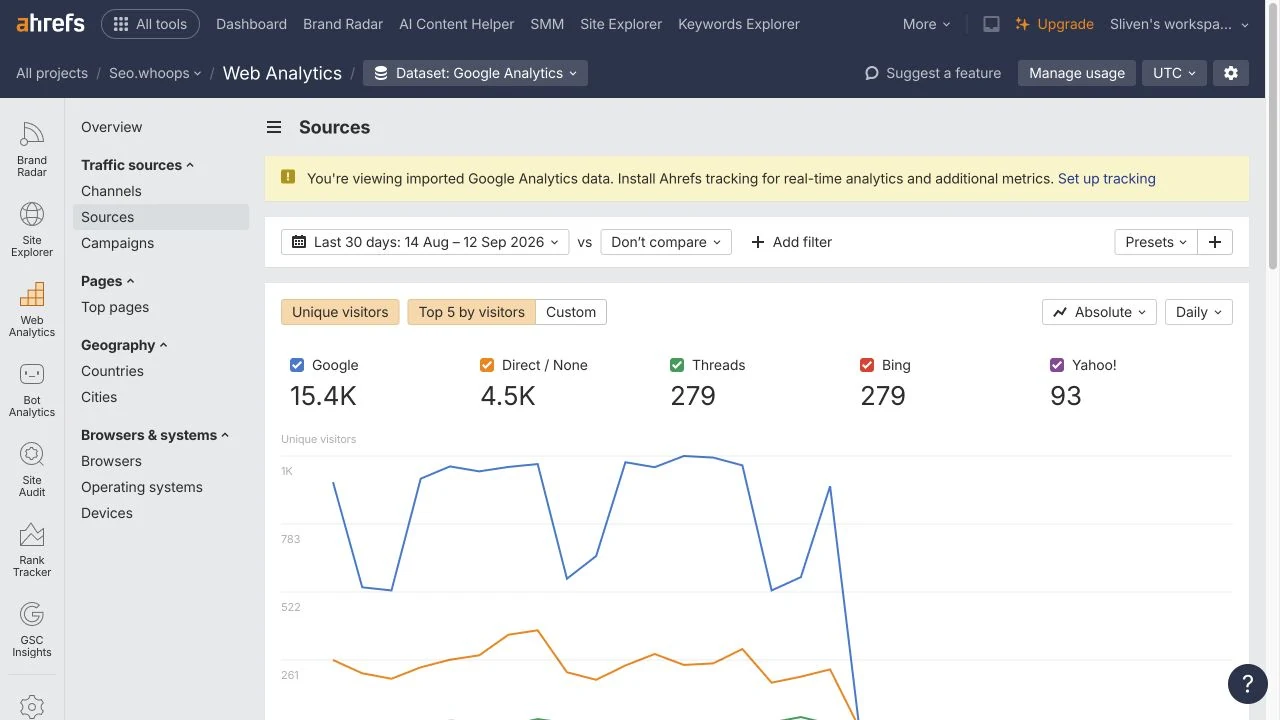
Task: Open Countries in side menu
Action: coord(112,371)
